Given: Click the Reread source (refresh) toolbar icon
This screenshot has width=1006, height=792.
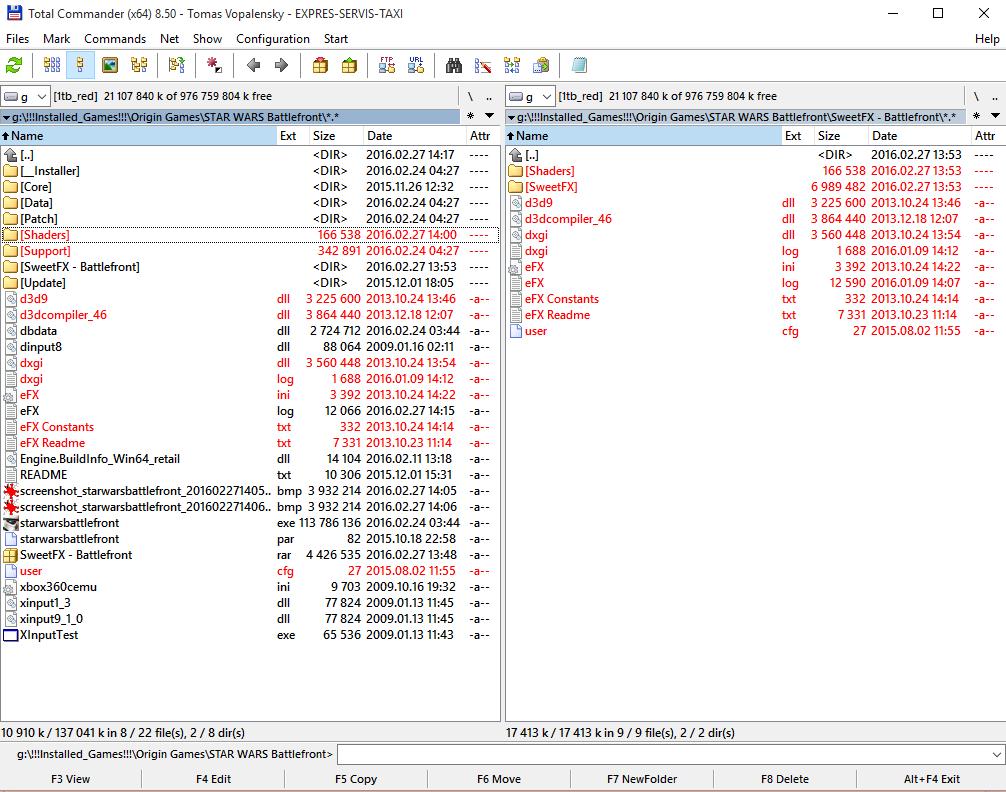Looking at the screenshot, I should coord(14,65).
